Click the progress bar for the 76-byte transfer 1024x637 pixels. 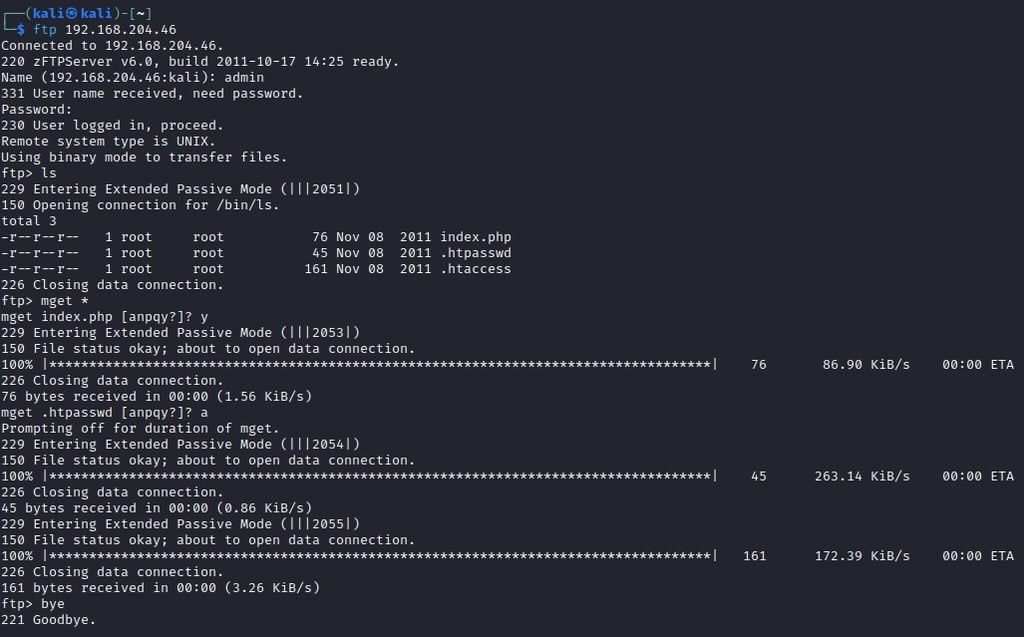click(380, 365)
